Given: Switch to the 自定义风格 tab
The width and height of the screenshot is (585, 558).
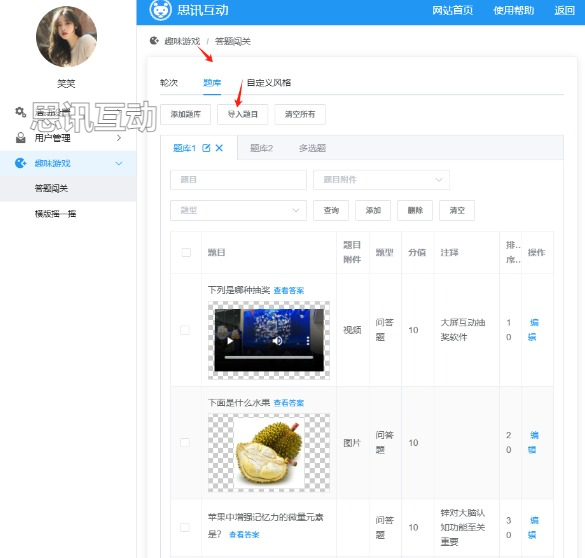Looking at the screenshot, I should click(269, 83).
